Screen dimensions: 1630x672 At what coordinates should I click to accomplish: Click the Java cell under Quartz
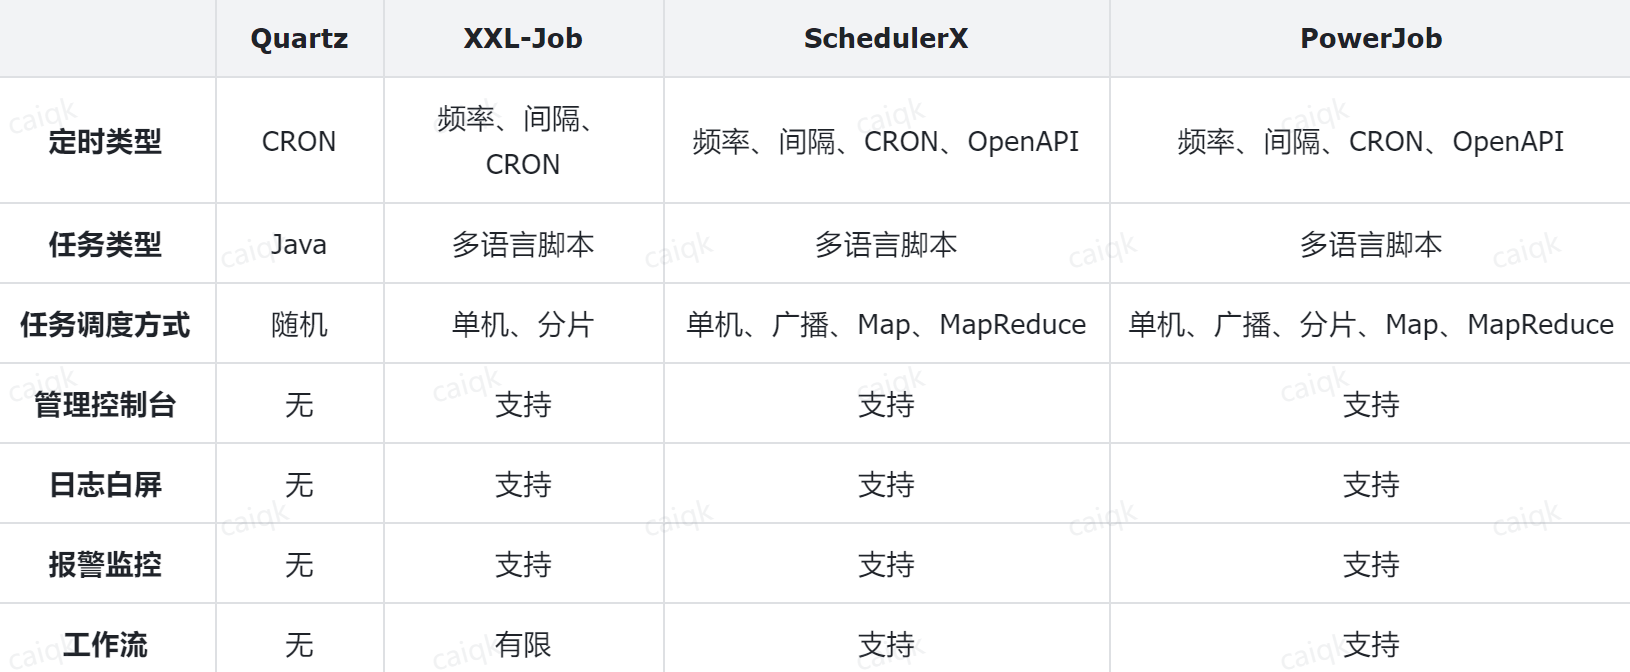[299, 244]
